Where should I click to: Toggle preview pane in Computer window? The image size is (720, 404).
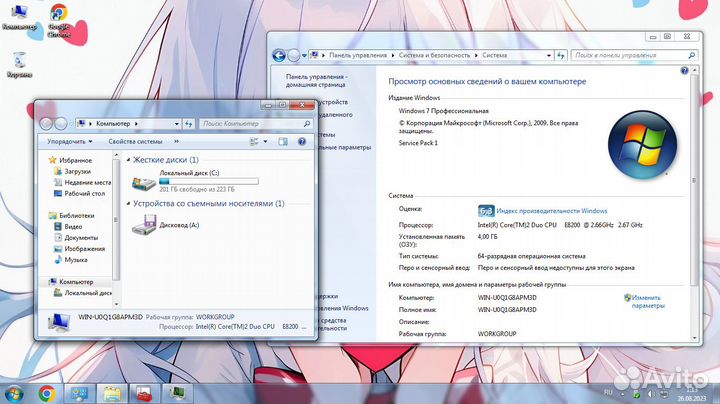pos(283,141)
